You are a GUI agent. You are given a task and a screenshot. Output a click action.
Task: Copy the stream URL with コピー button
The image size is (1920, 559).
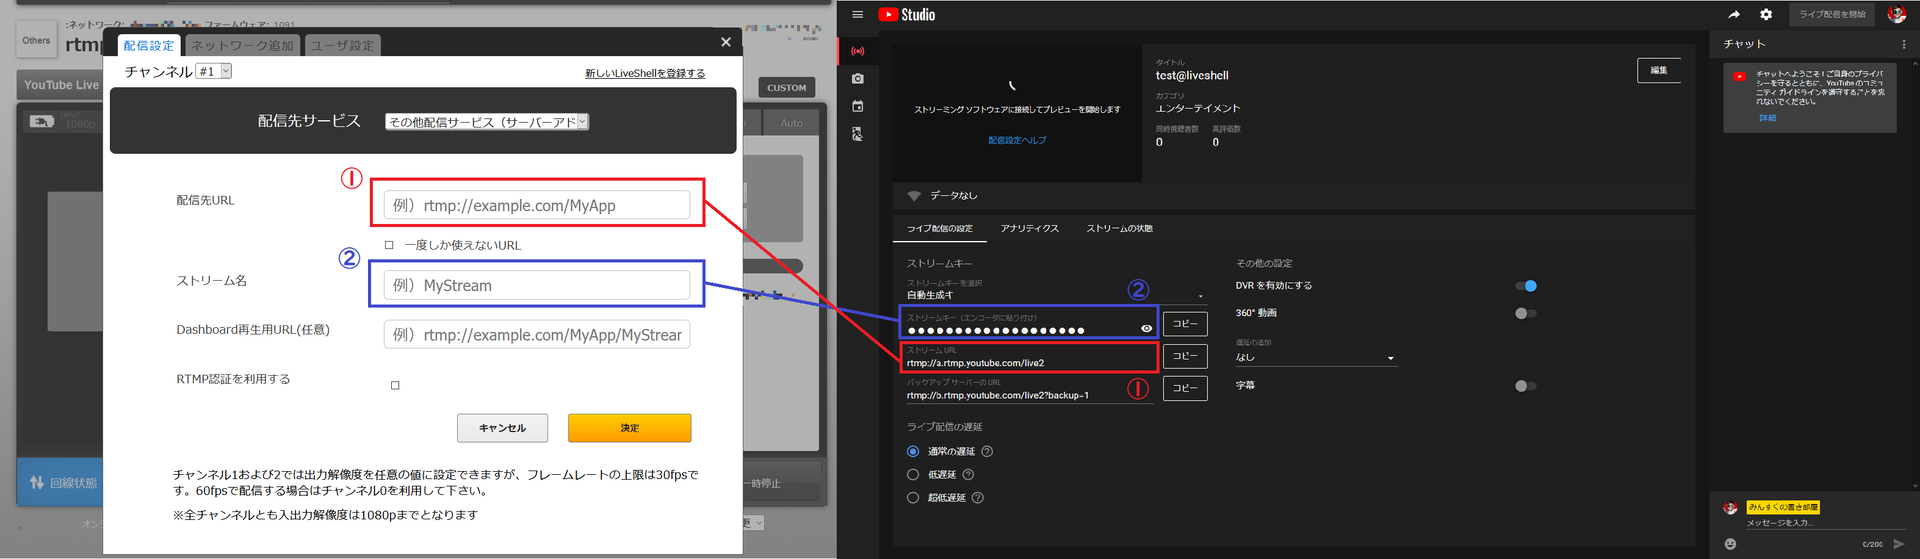click(1185, 356)
